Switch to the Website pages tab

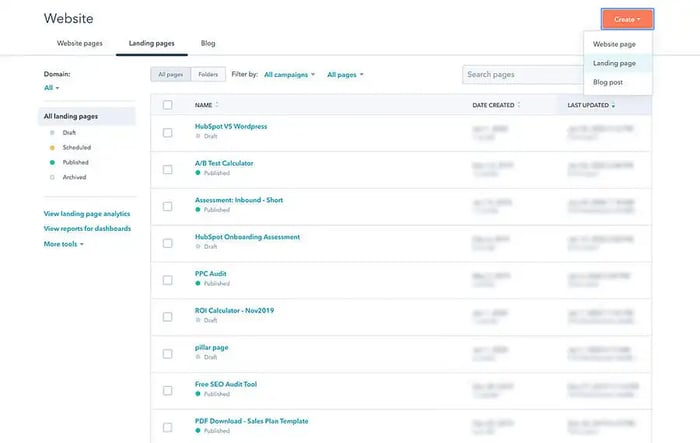point(79,43)
